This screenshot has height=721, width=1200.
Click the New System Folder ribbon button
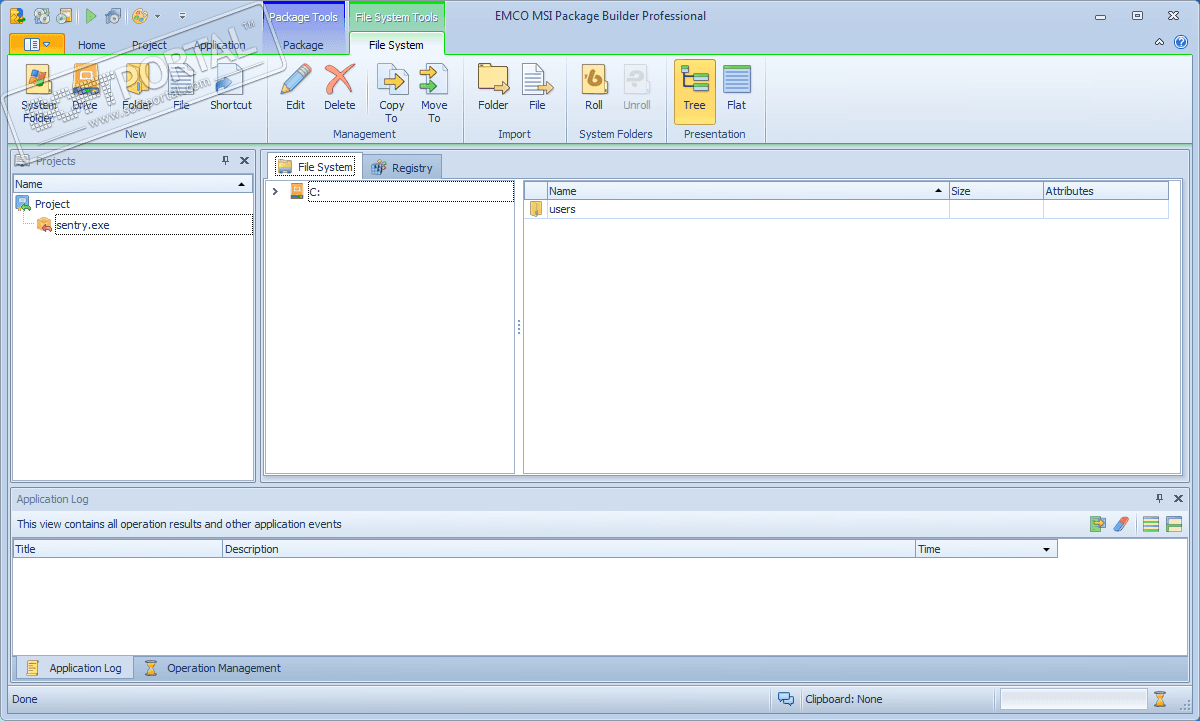coord(39,93)
